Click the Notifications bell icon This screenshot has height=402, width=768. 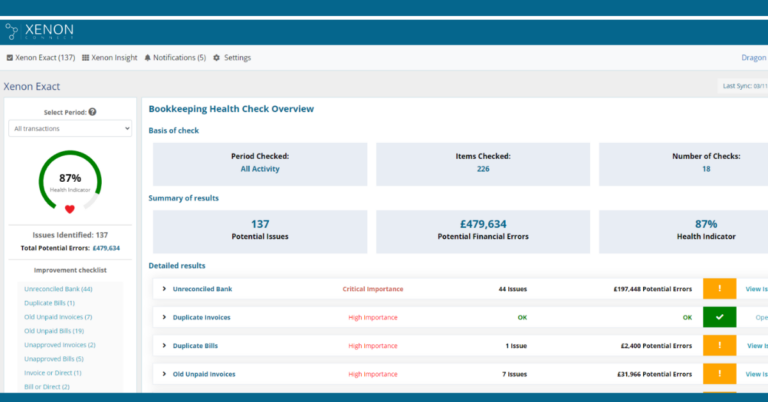[147, 58]
